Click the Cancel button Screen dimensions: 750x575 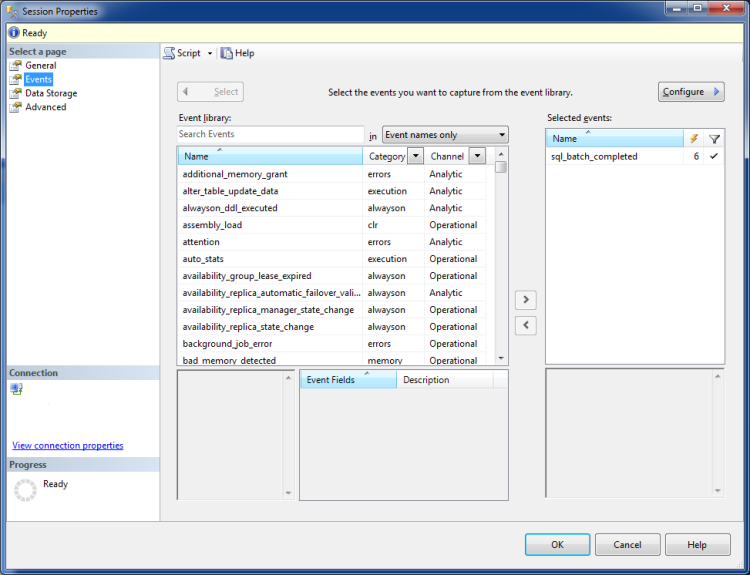point(628,544)
